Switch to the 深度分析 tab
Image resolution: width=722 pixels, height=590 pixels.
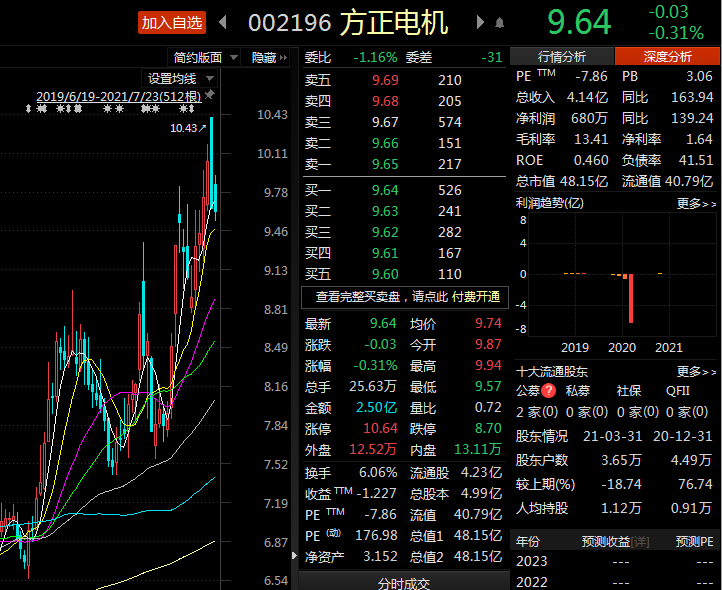667,57
